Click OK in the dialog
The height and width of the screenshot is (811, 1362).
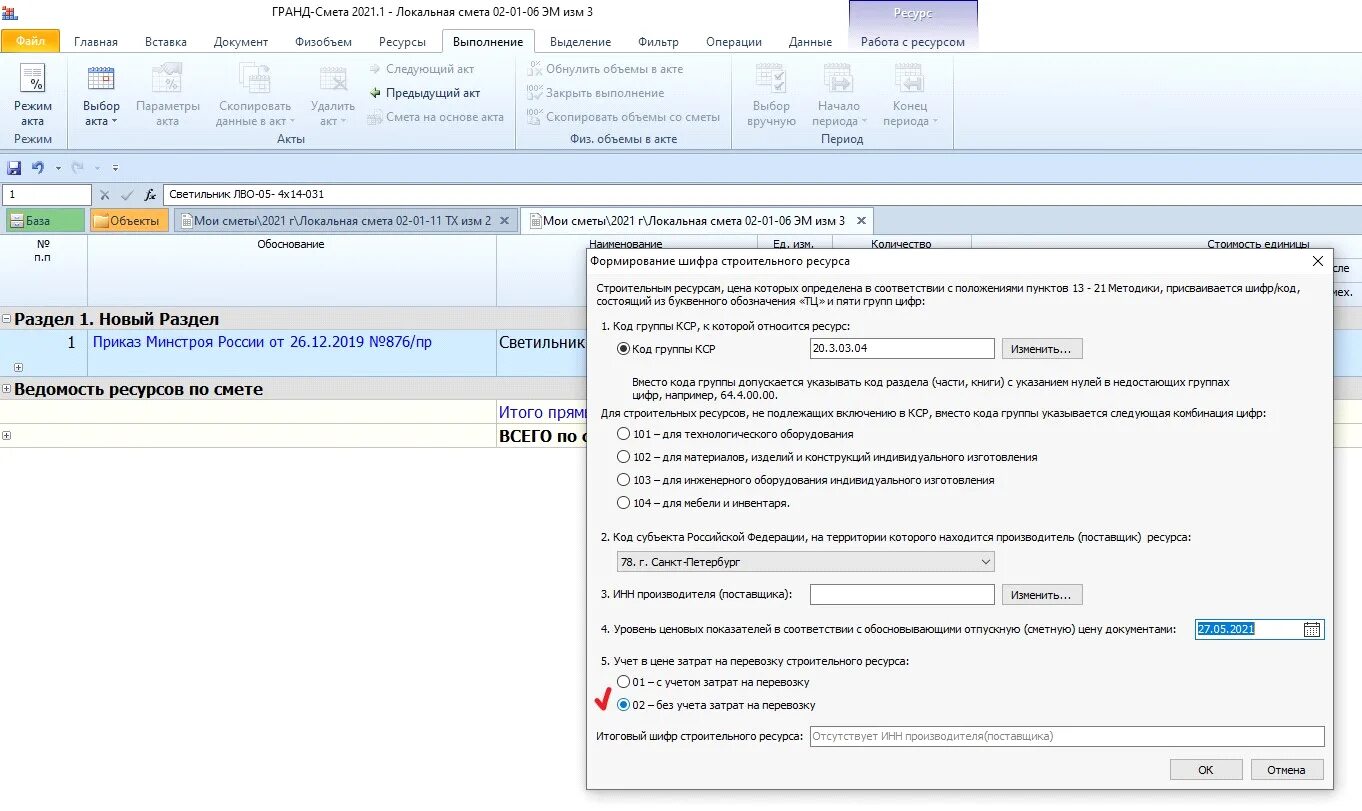(1206, 770)
